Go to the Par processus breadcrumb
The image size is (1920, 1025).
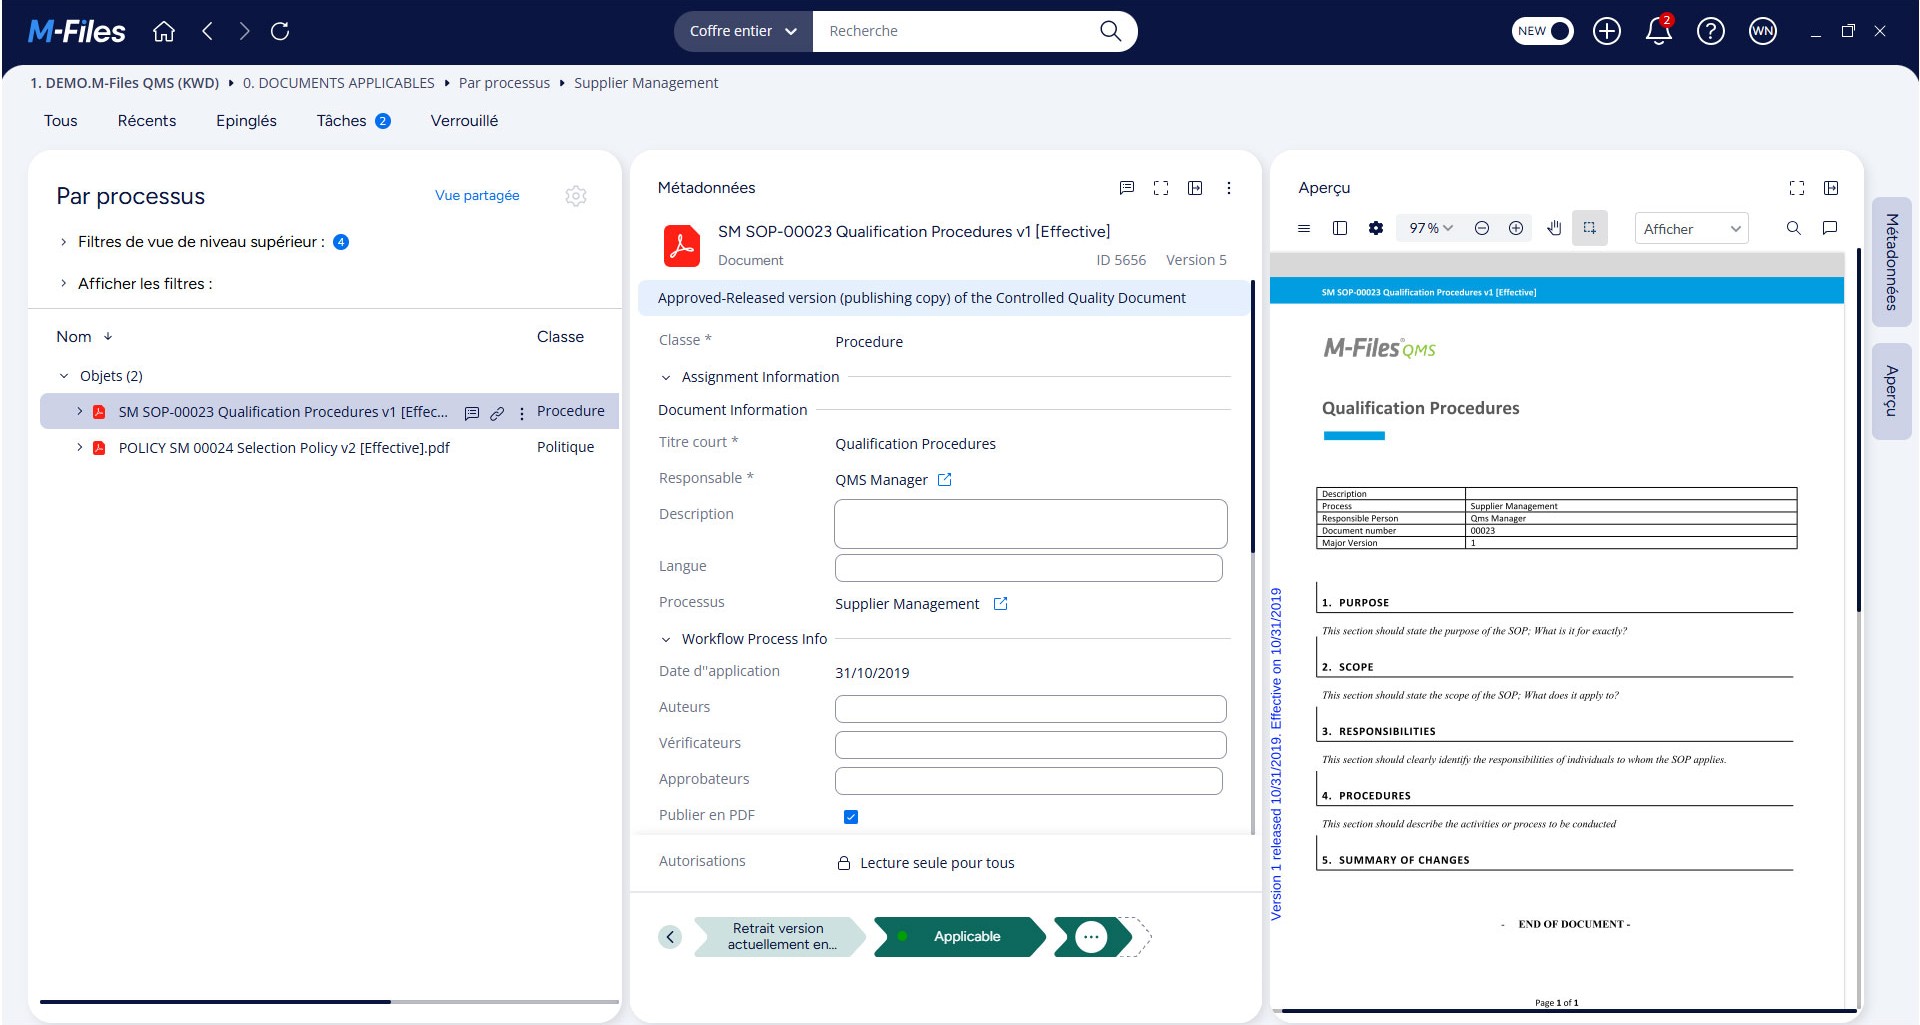click(504, 83)
